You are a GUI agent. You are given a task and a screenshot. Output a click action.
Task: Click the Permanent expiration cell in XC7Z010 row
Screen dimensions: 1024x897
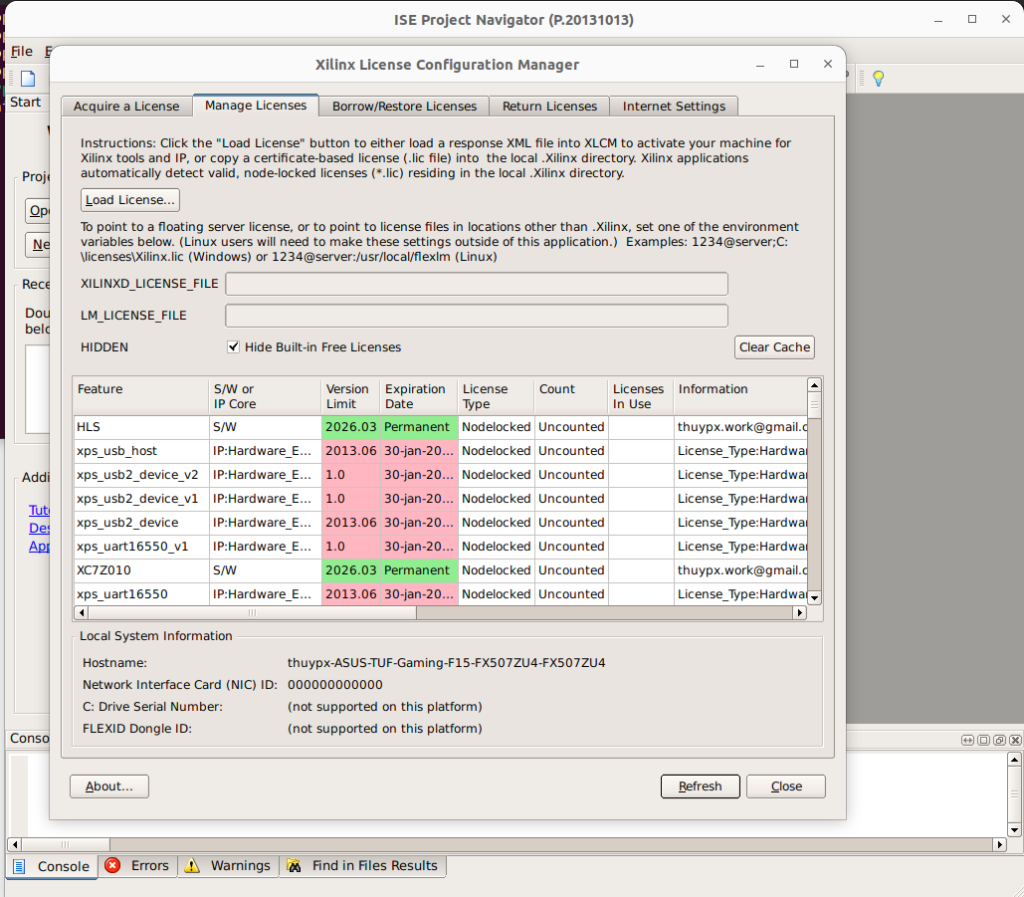pos(419,571)
